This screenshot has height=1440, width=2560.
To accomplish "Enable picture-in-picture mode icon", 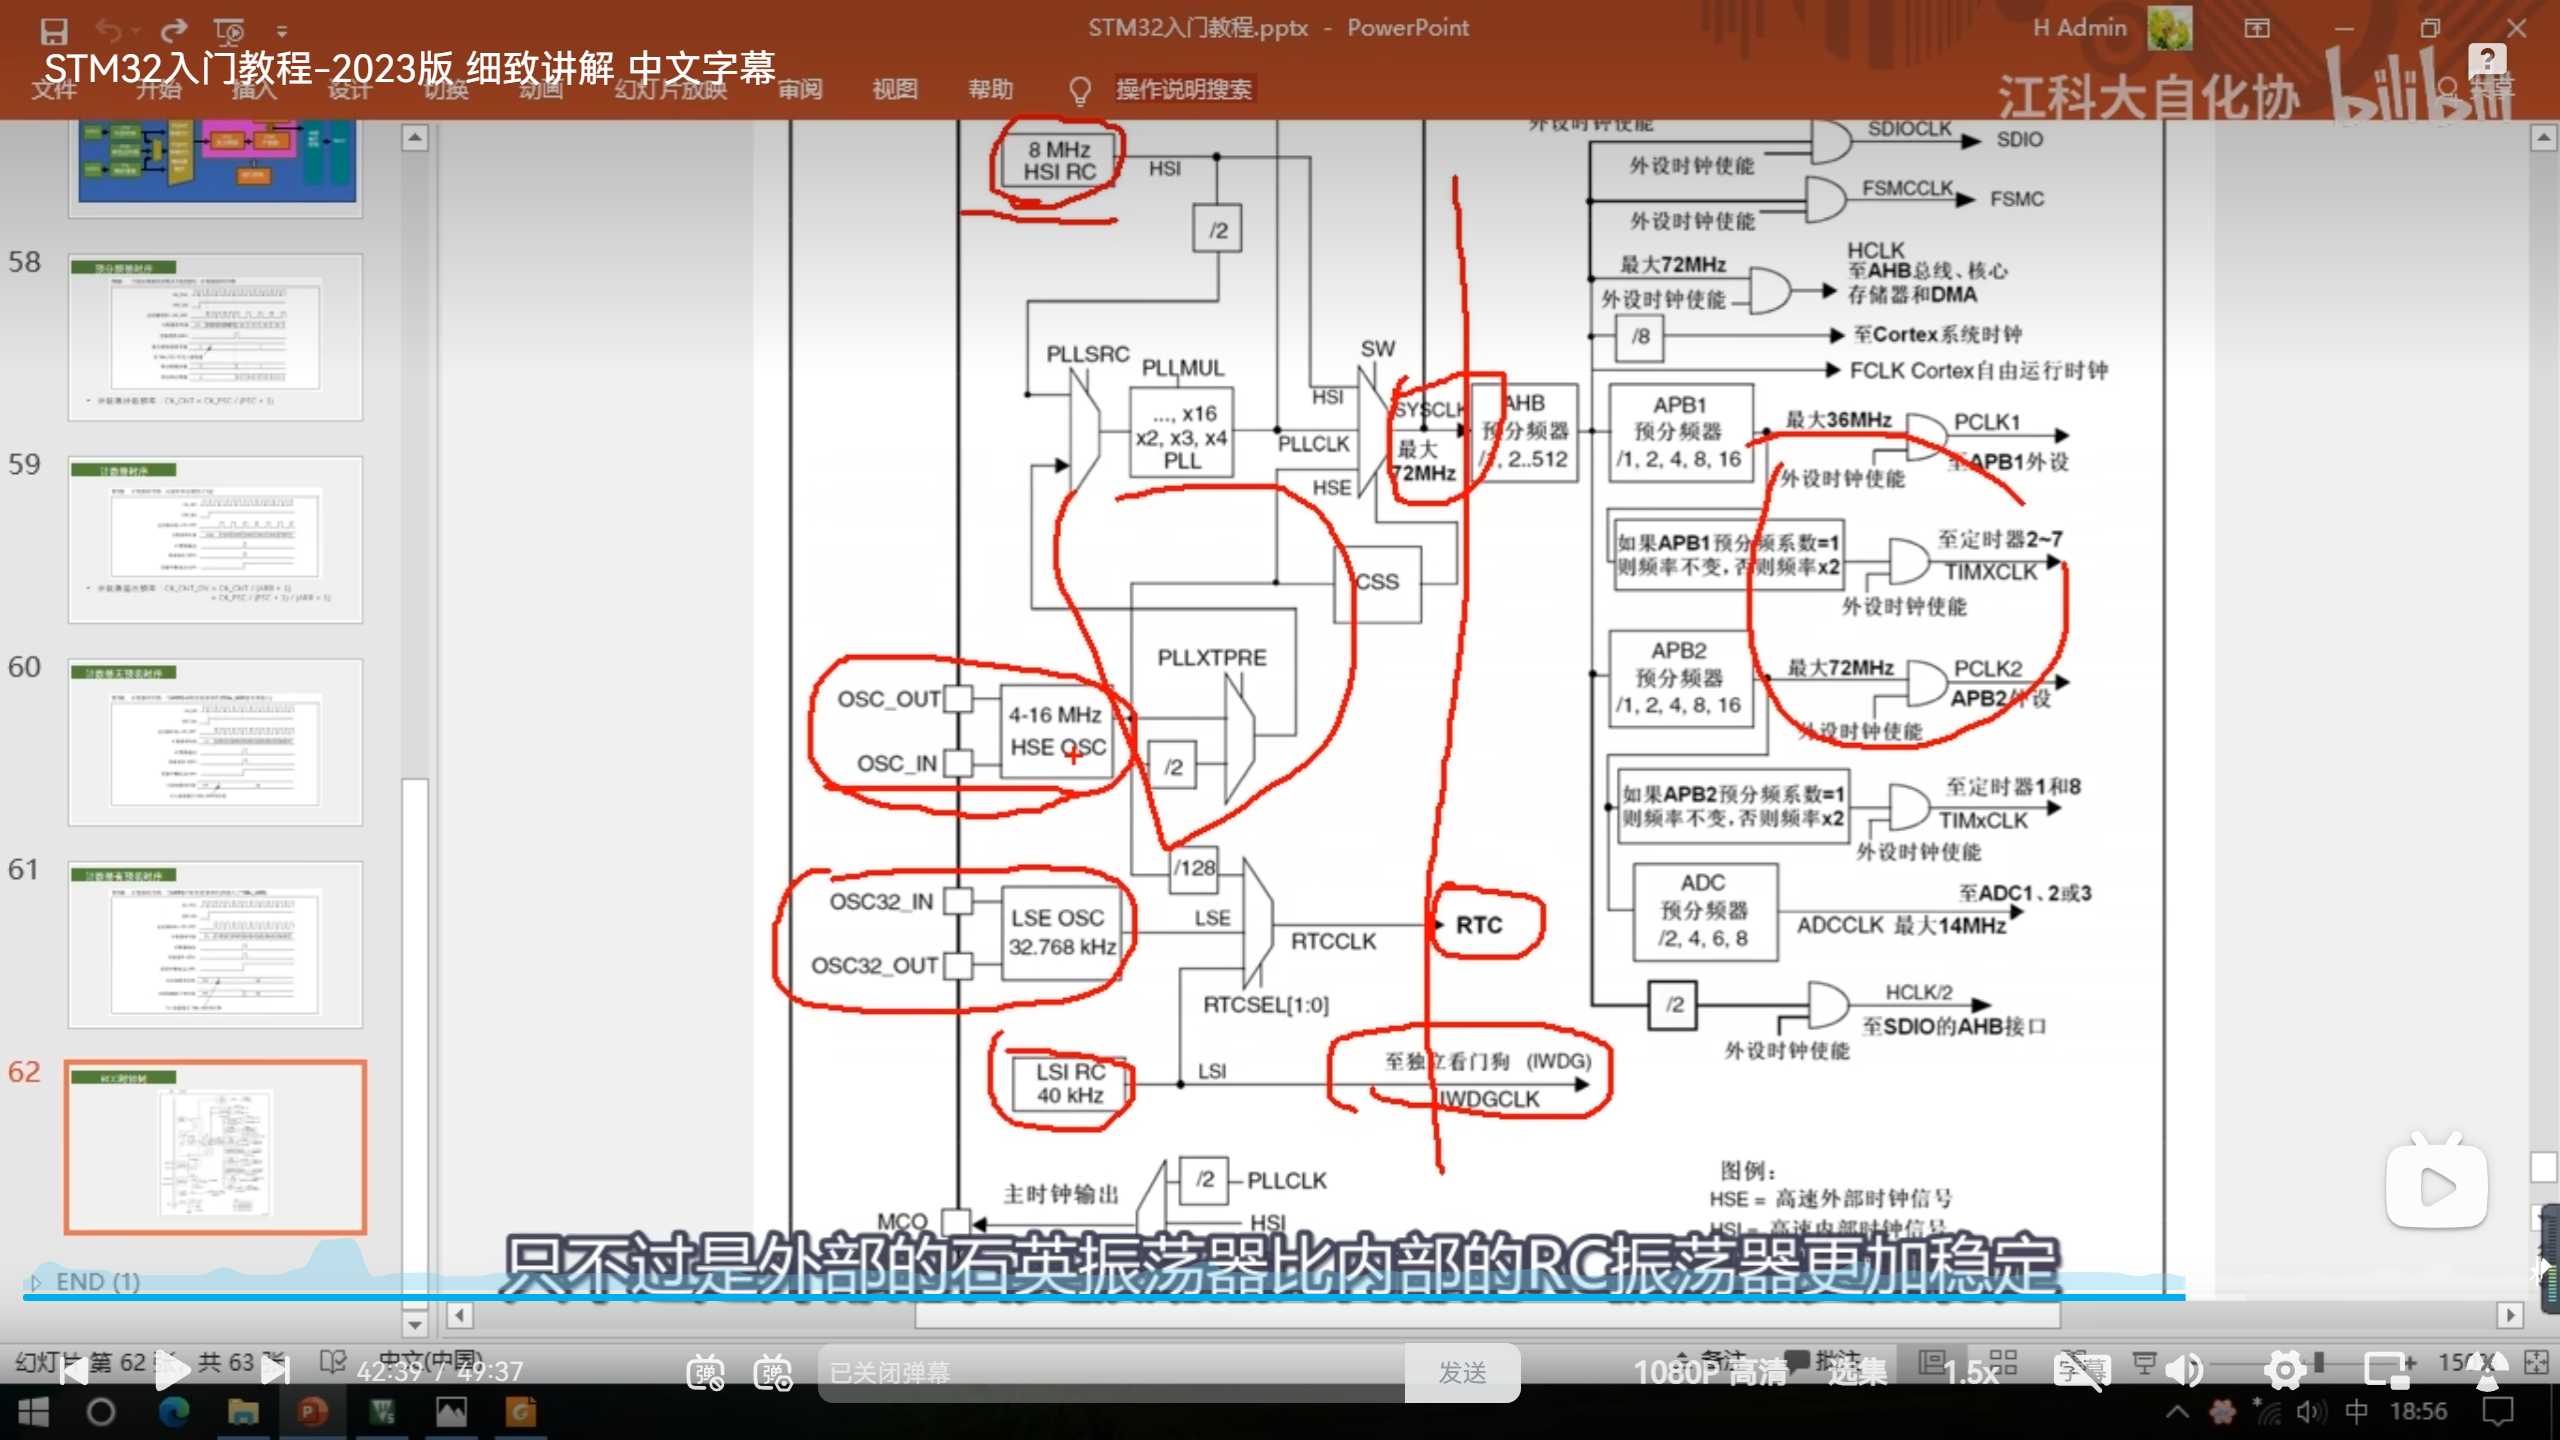I will coord(2387,1370).
